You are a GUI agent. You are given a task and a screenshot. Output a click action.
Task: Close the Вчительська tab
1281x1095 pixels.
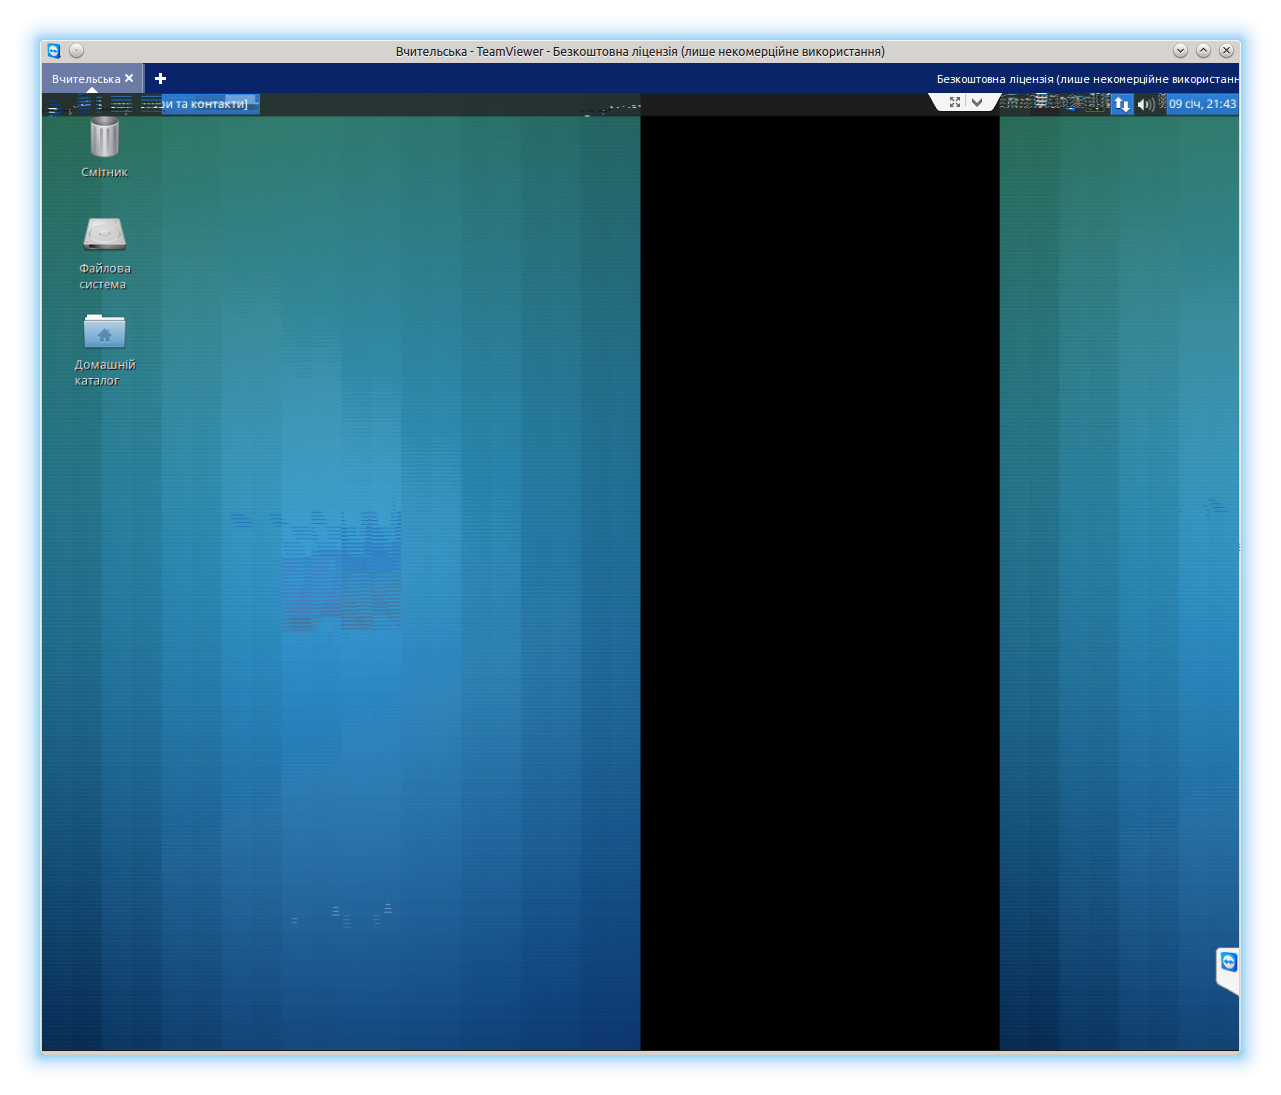click(x=129, y=78)
